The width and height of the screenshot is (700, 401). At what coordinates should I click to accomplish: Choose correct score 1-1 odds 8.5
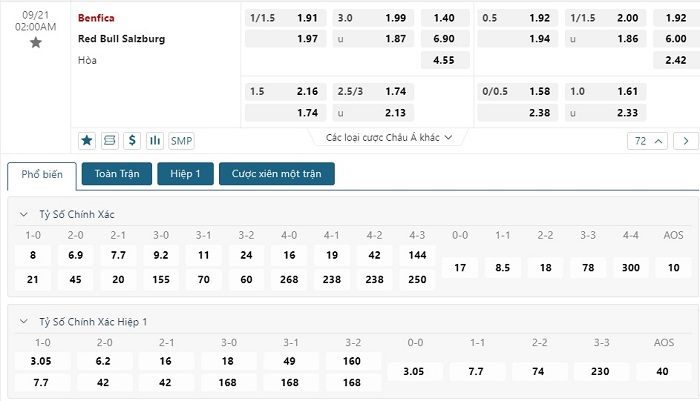[503, 267]
